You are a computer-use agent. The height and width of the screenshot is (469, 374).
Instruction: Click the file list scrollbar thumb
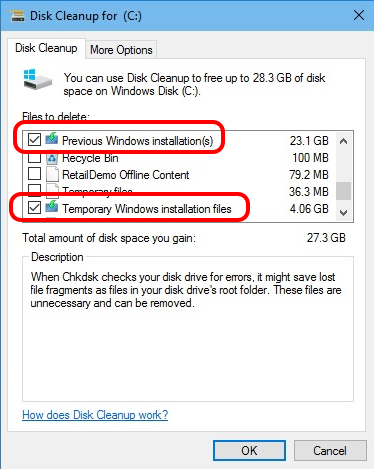point(343,191)
